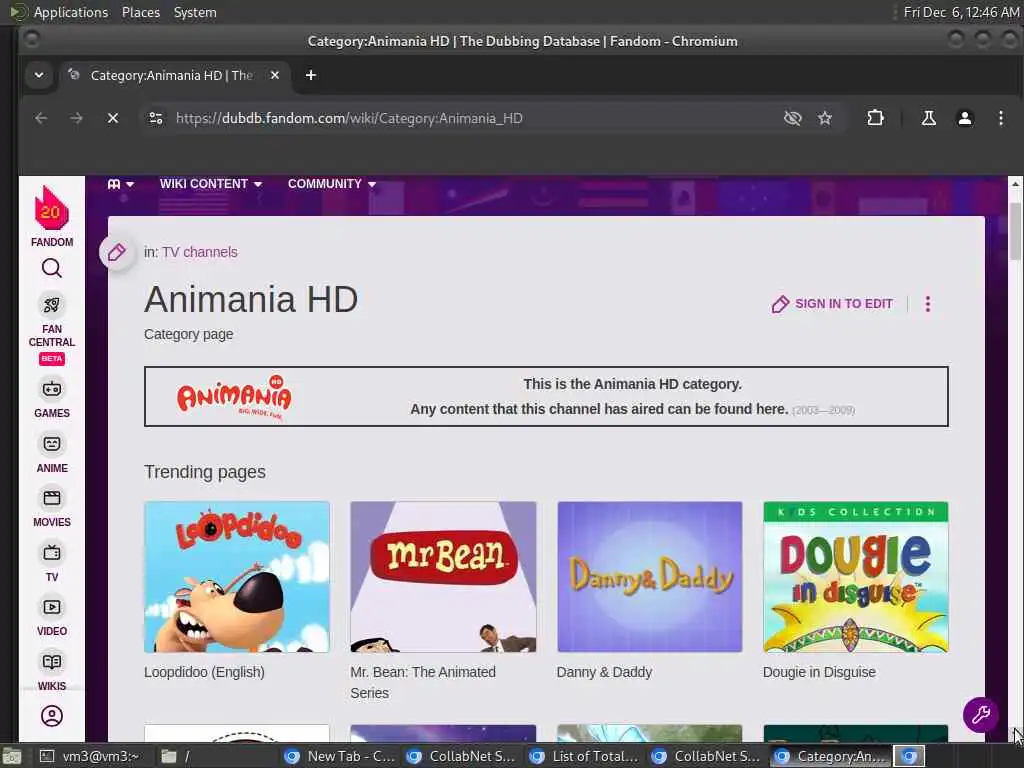Open Chrome Labs flask icon
The height and width of the screenshot is (768, 1024).
(928, 118)
